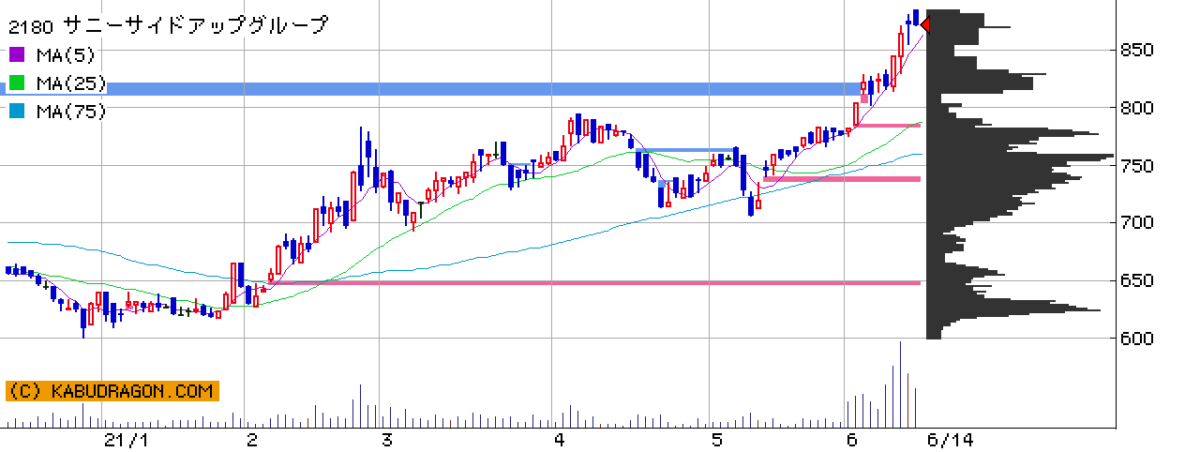Screen dimensions: 1200x452
Task: Click the 650 price axis label
Action: [1138, 281]
